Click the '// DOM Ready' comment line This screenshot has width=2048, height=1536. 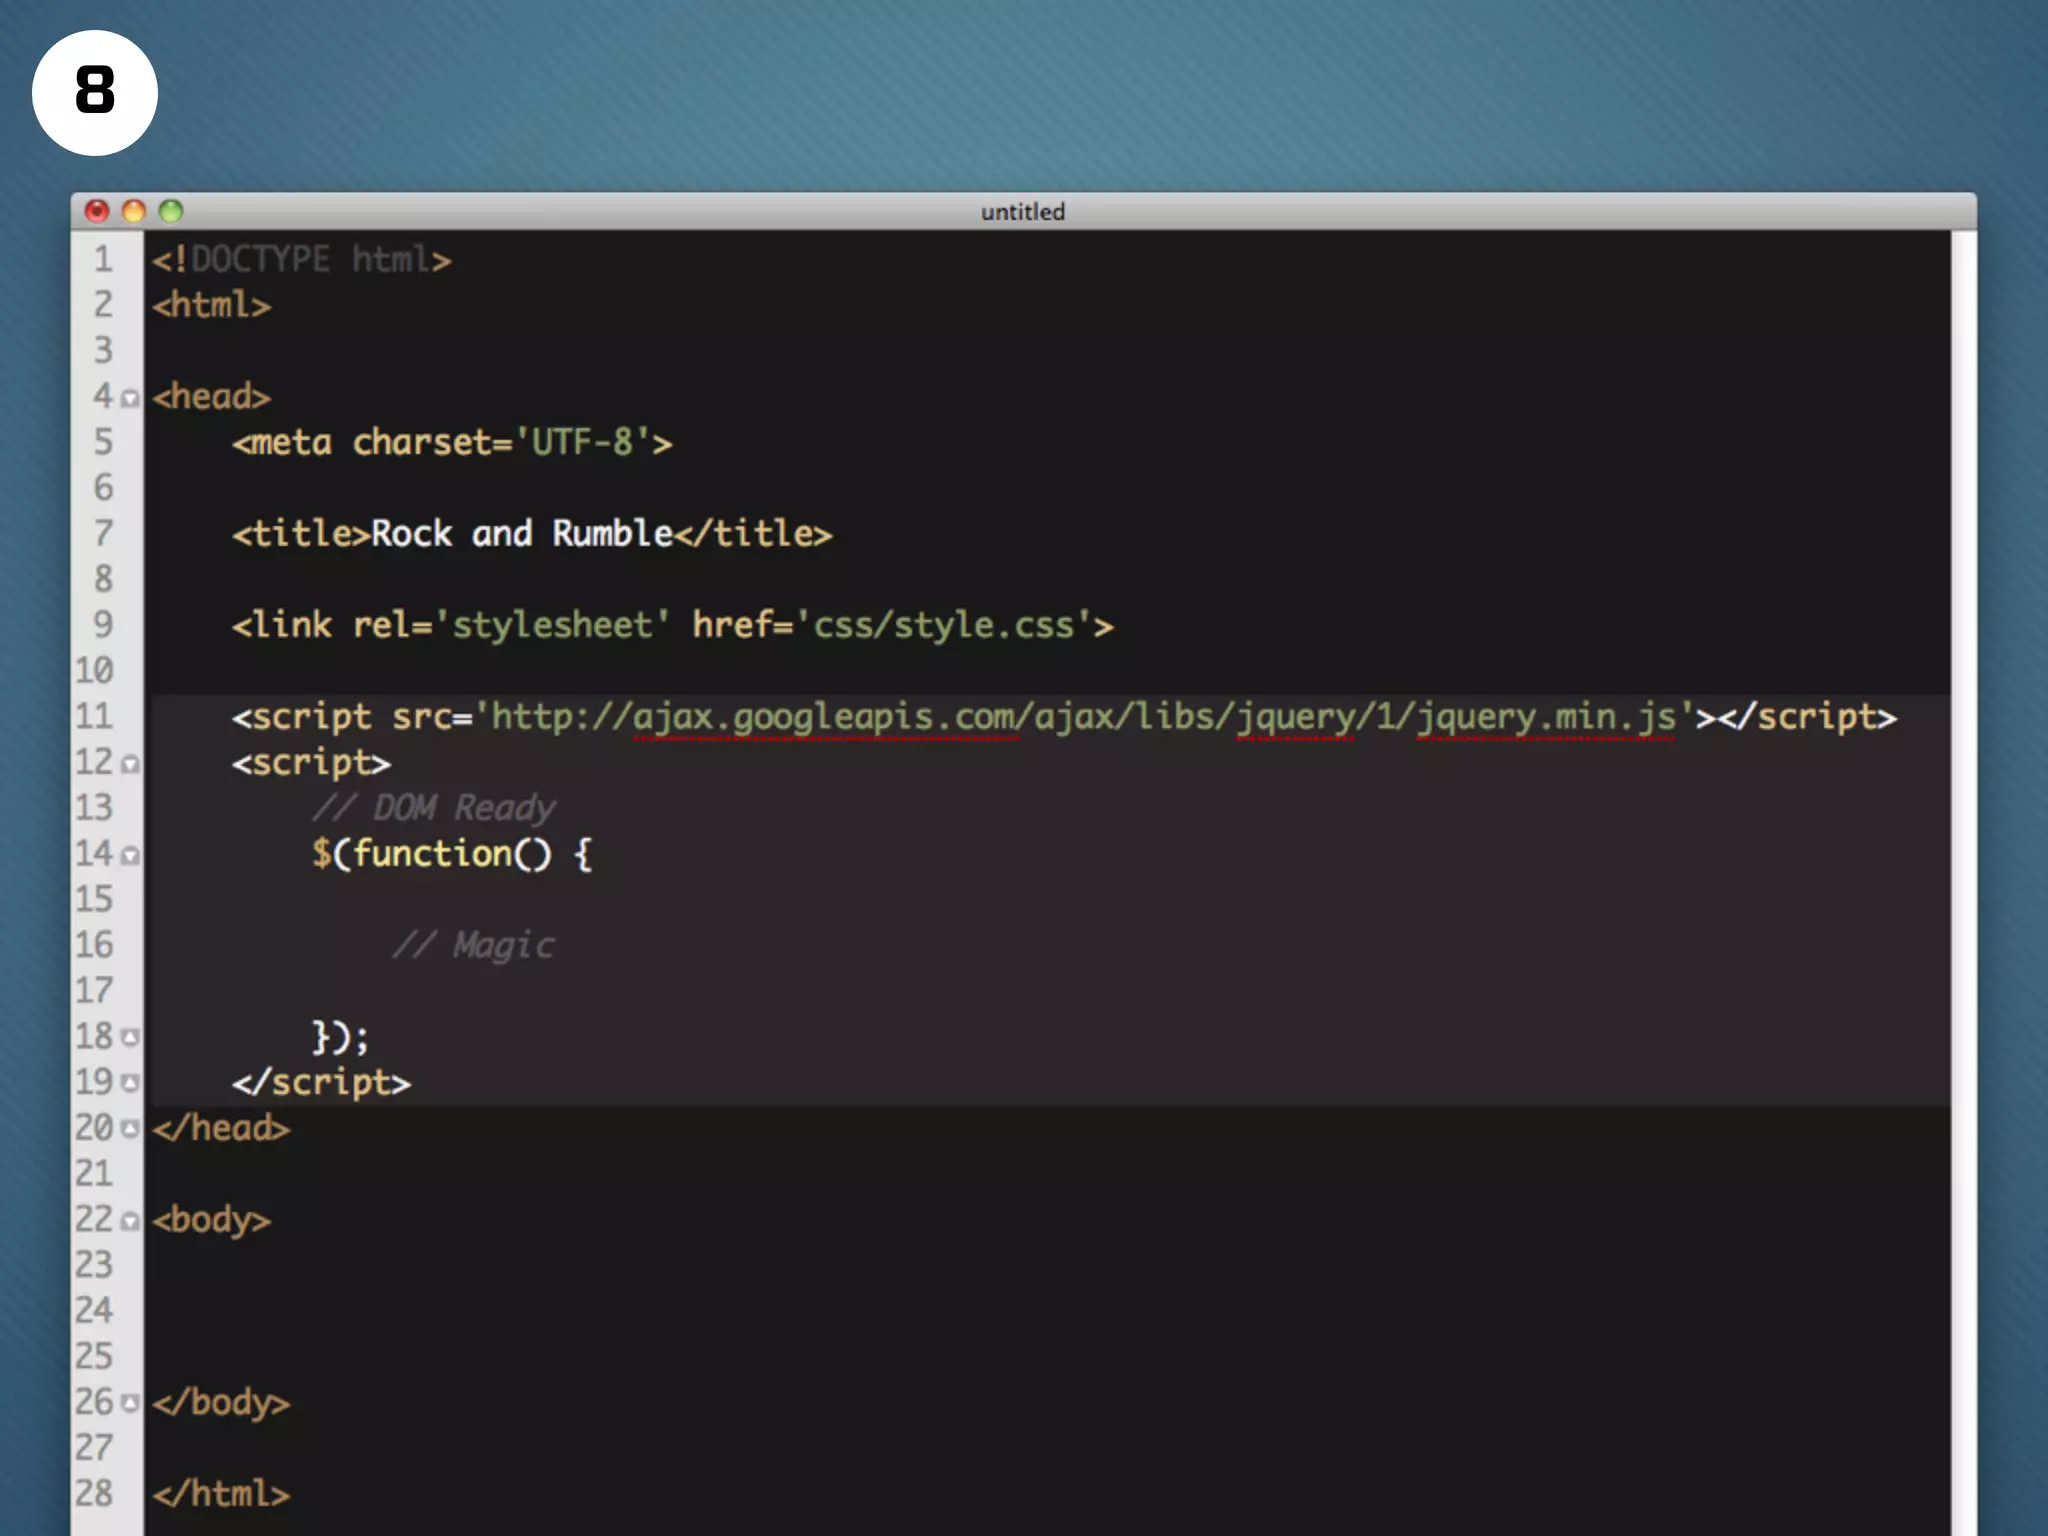click(x=434, y=808)
